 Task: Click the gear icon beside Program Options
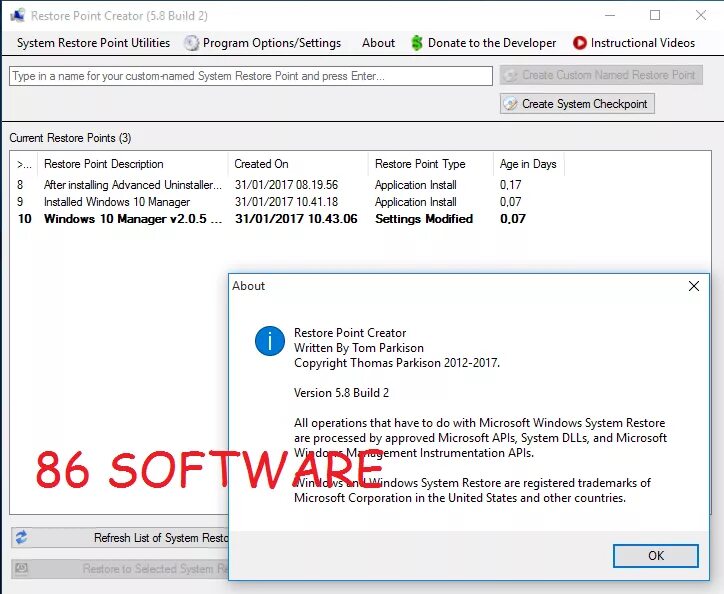pos(191,43)
